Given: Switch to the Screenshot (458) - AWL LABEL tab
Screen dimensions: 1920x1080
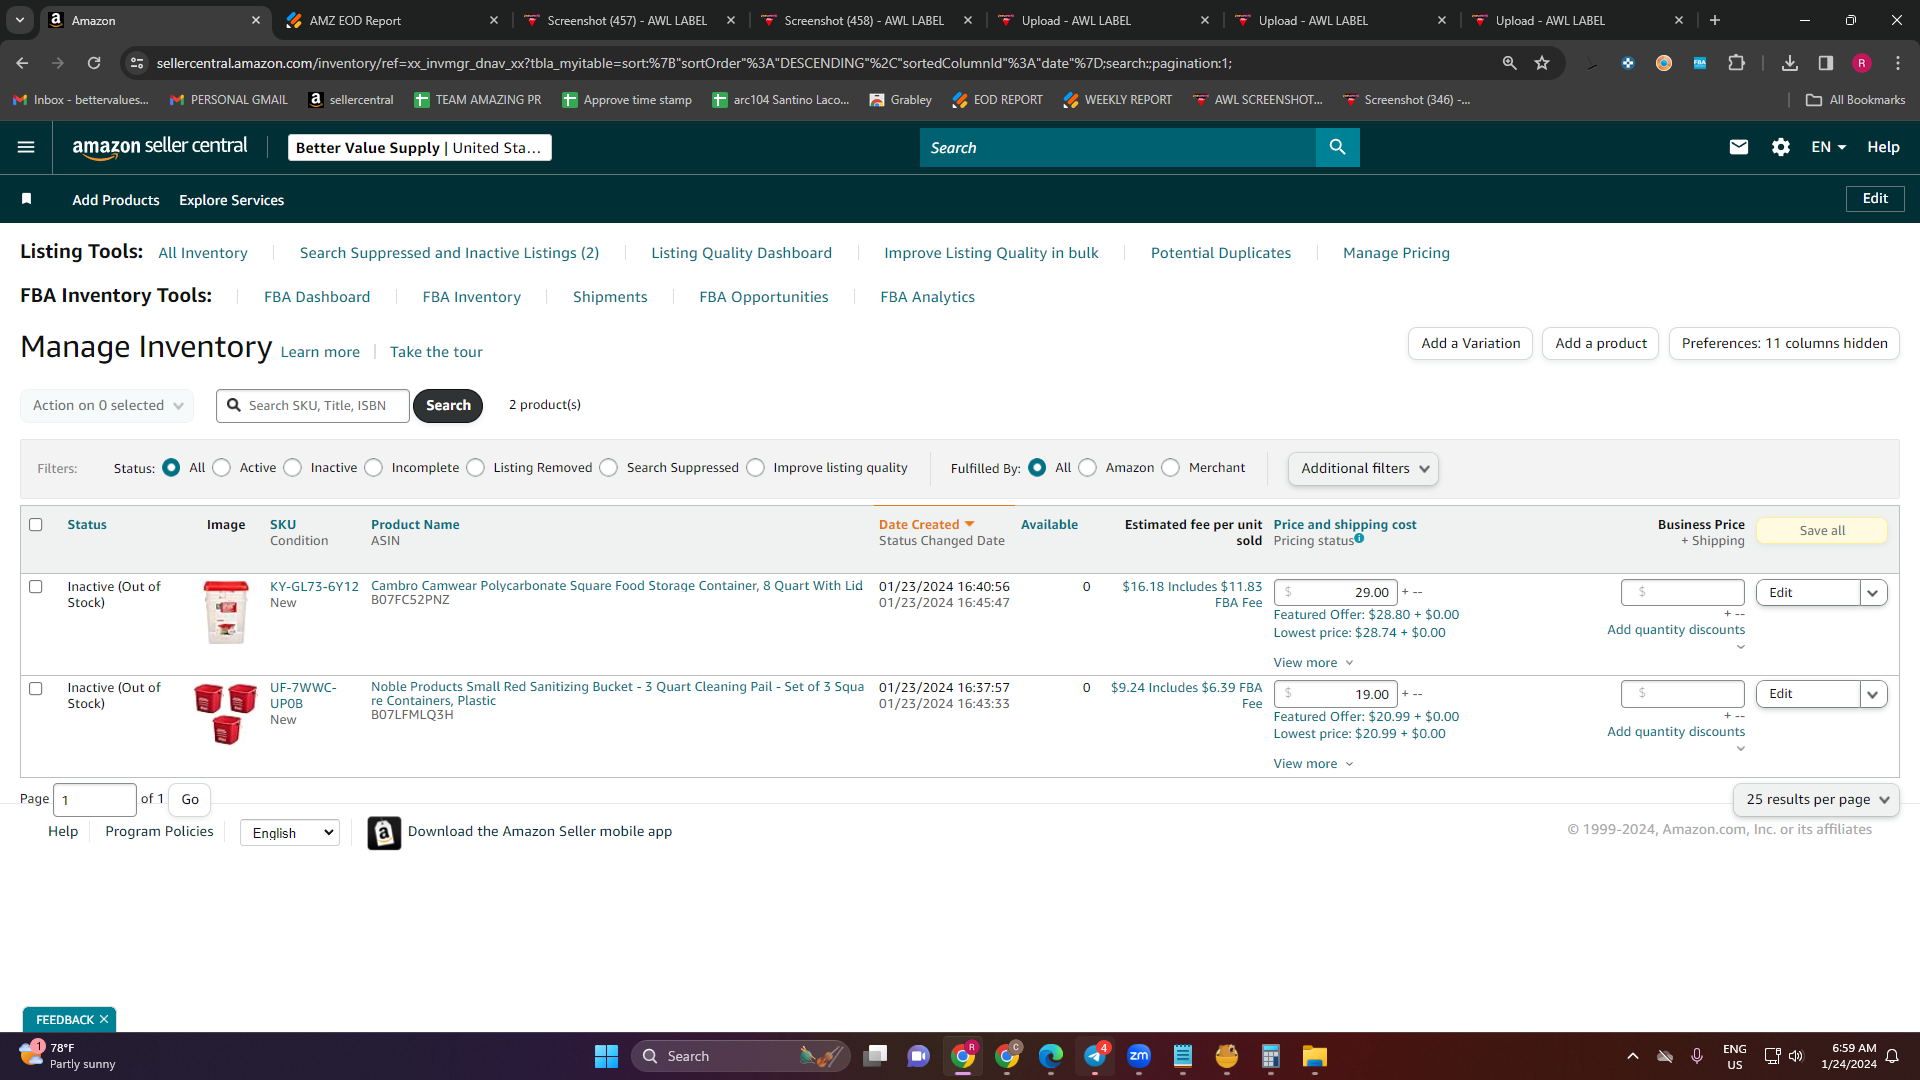Looking at the screenshot, I should 865,20.
